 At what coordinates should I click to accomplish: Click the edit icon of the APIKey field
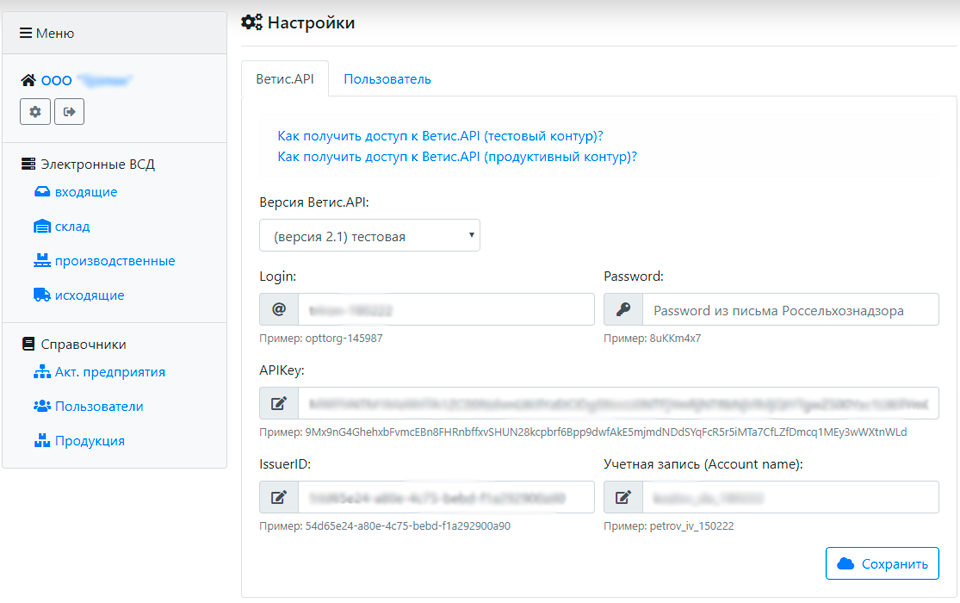(x=279, y=403)
